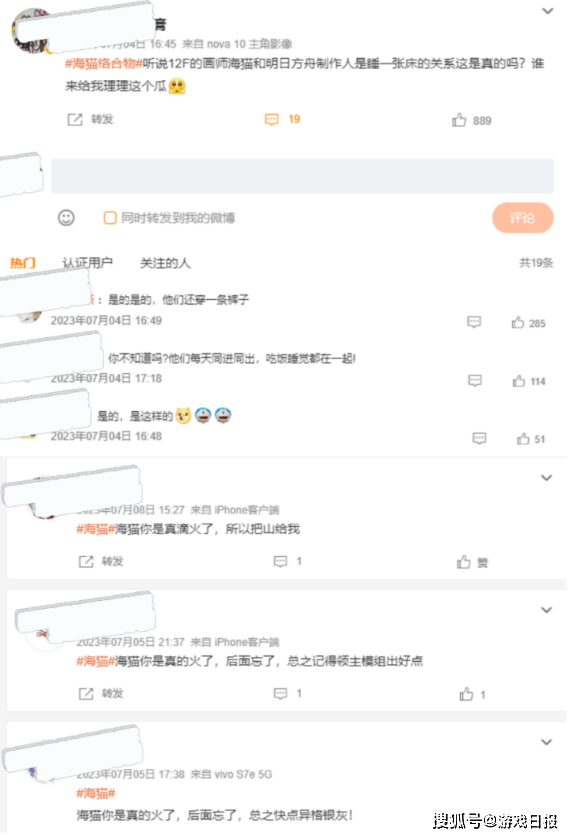This screenshot has height=838, width=572.
Task: Check 同时转发到我的微博 checkbox
Action: pyautogui.click(x=110, y=218)
